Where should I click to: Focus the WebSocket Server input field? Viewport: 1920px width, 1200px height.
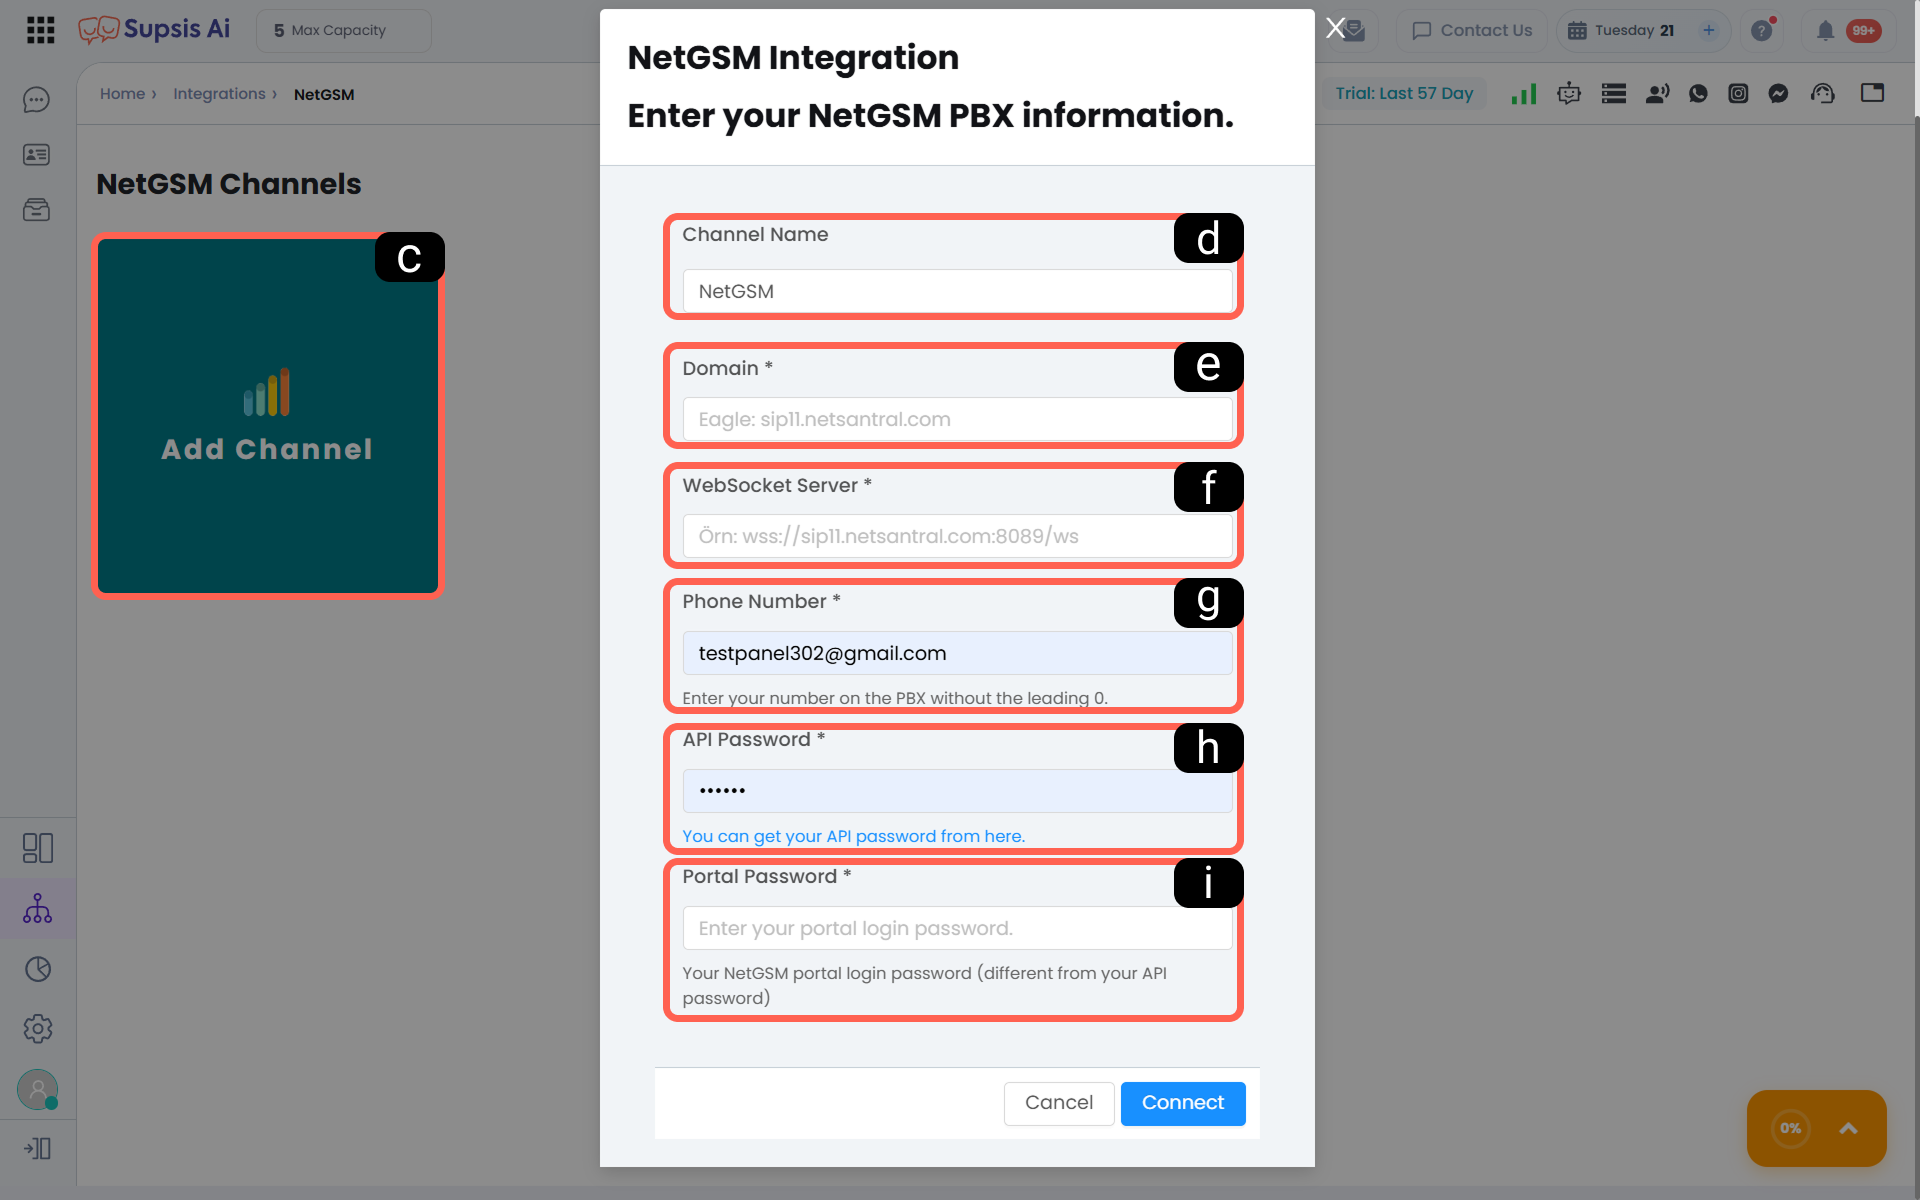tap(957, 537)
